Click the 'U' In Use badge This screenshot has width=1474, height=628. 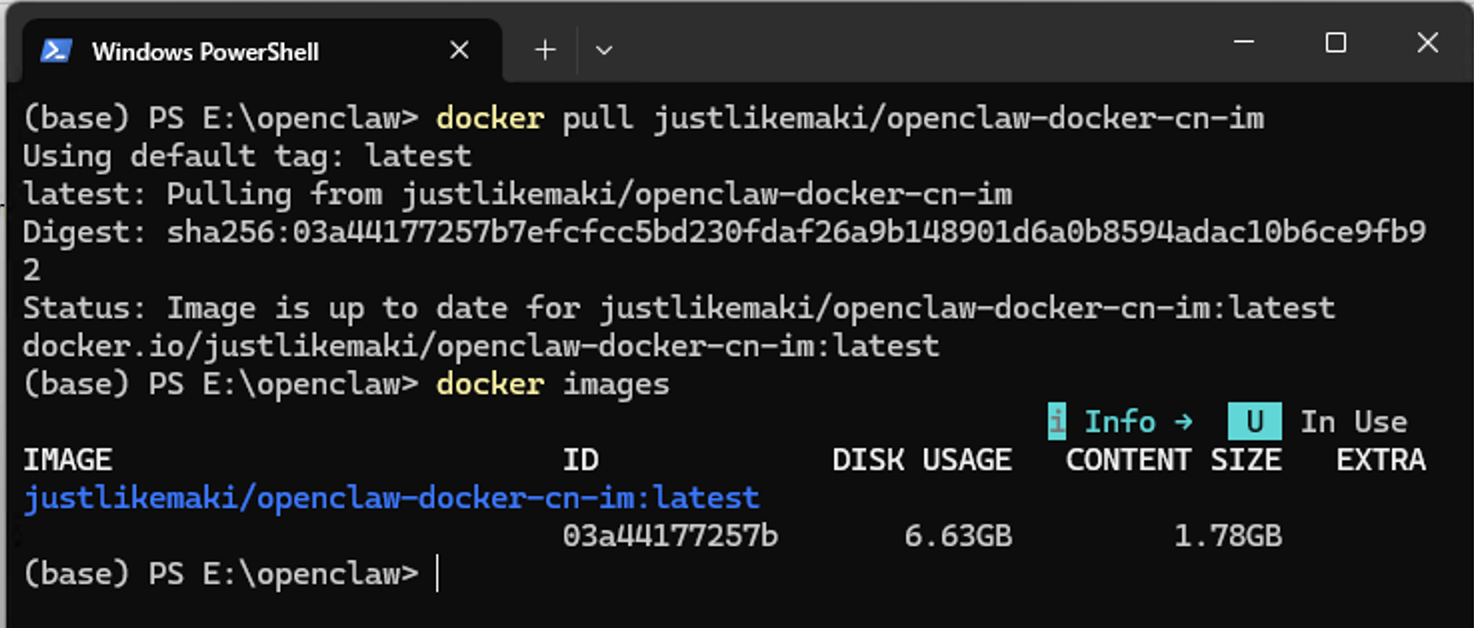tap(1254, 422)
